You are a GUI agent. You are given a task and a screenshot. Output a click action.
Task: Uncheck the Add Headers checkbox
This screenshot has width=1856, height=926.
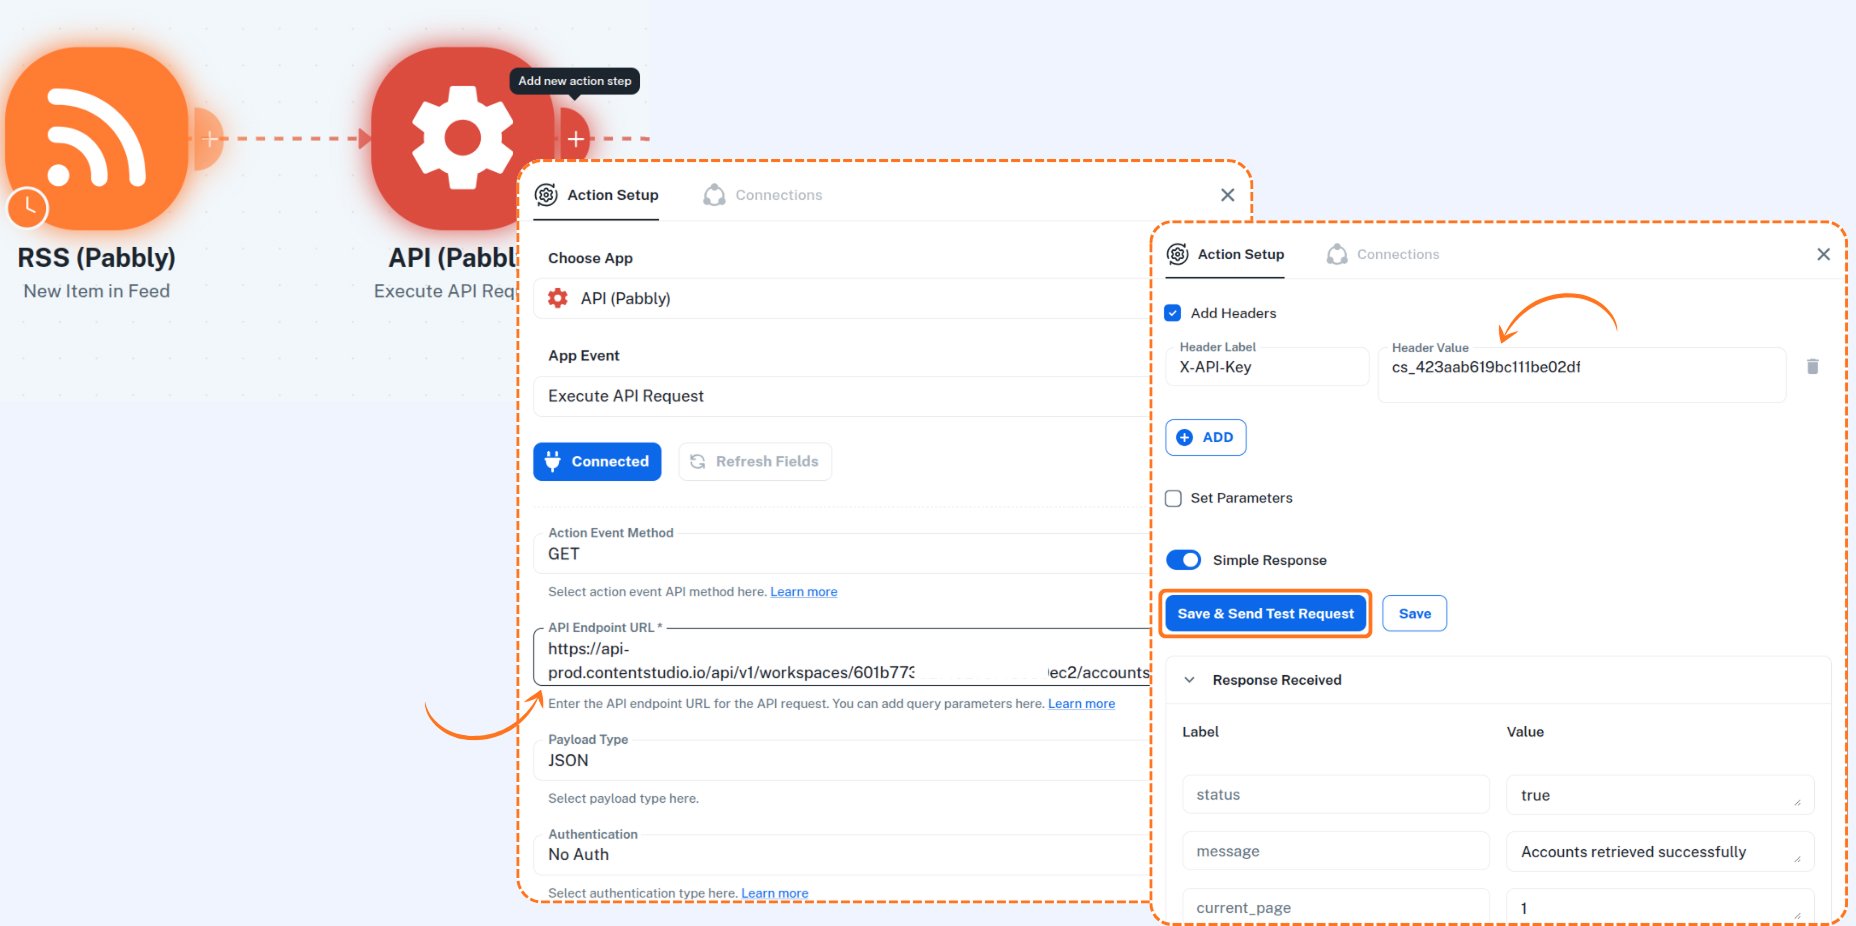pos(1173,313)
